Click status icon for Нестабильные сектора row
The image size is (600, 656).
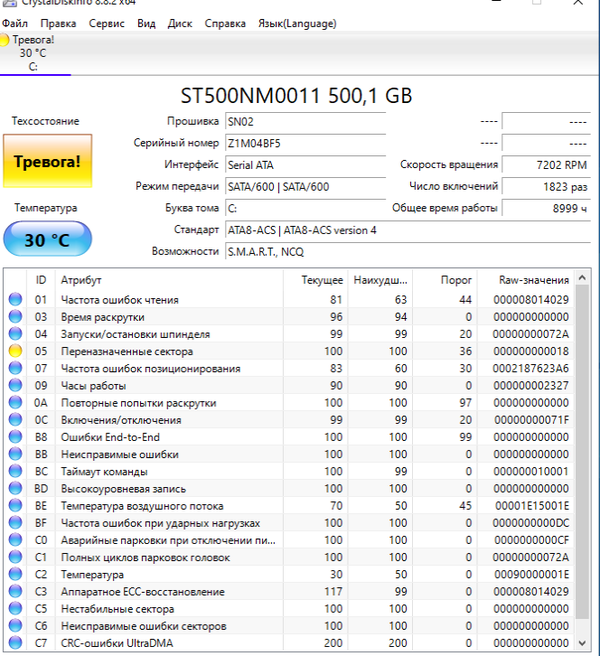pos(14,608)
